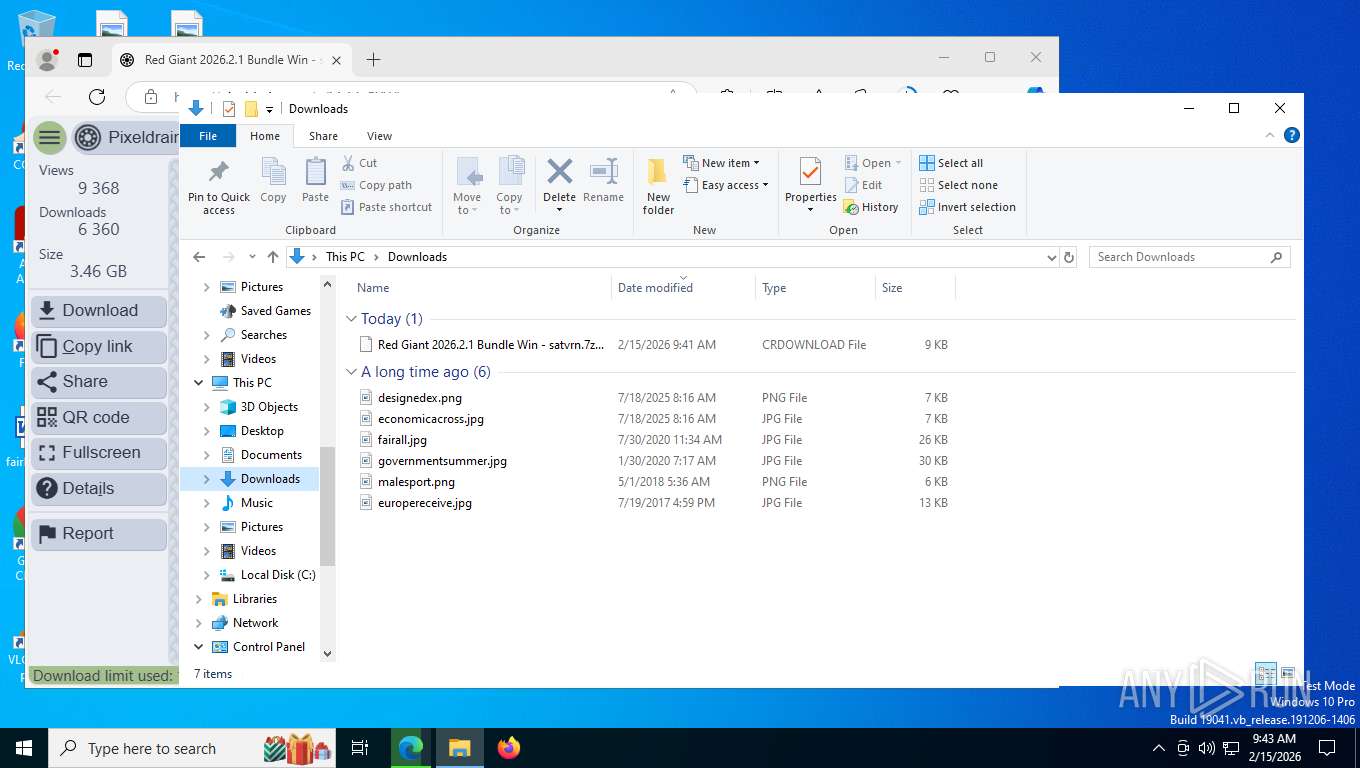Open Pixeldrain hamburger menu

(x=50, y=137)
